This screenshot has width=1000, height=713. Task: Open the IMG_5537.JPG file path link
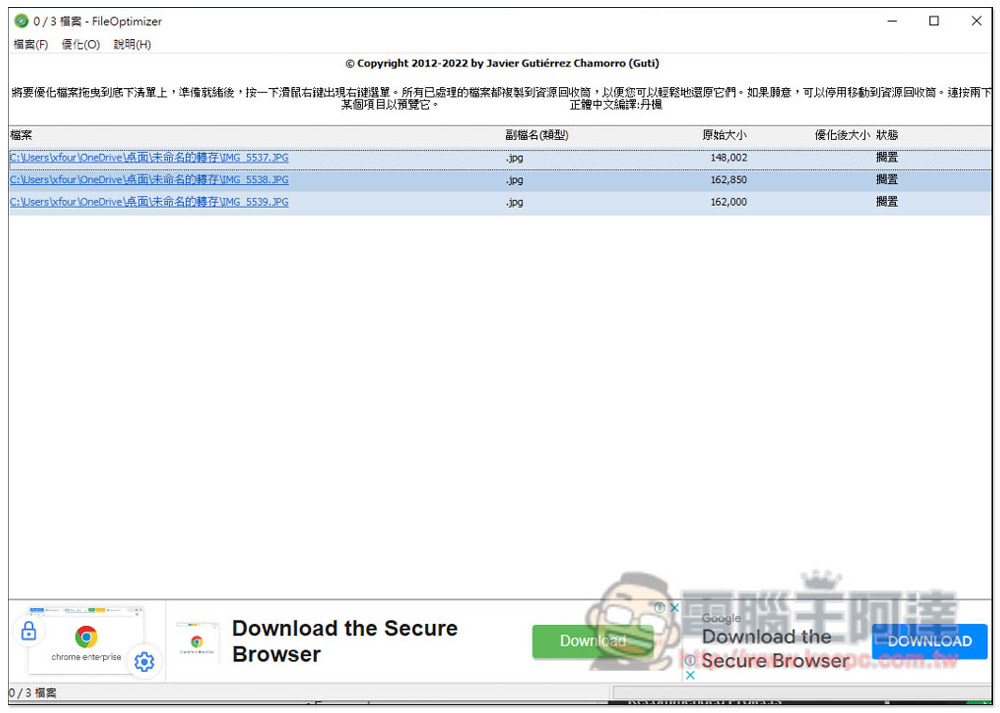click(148, 157)
